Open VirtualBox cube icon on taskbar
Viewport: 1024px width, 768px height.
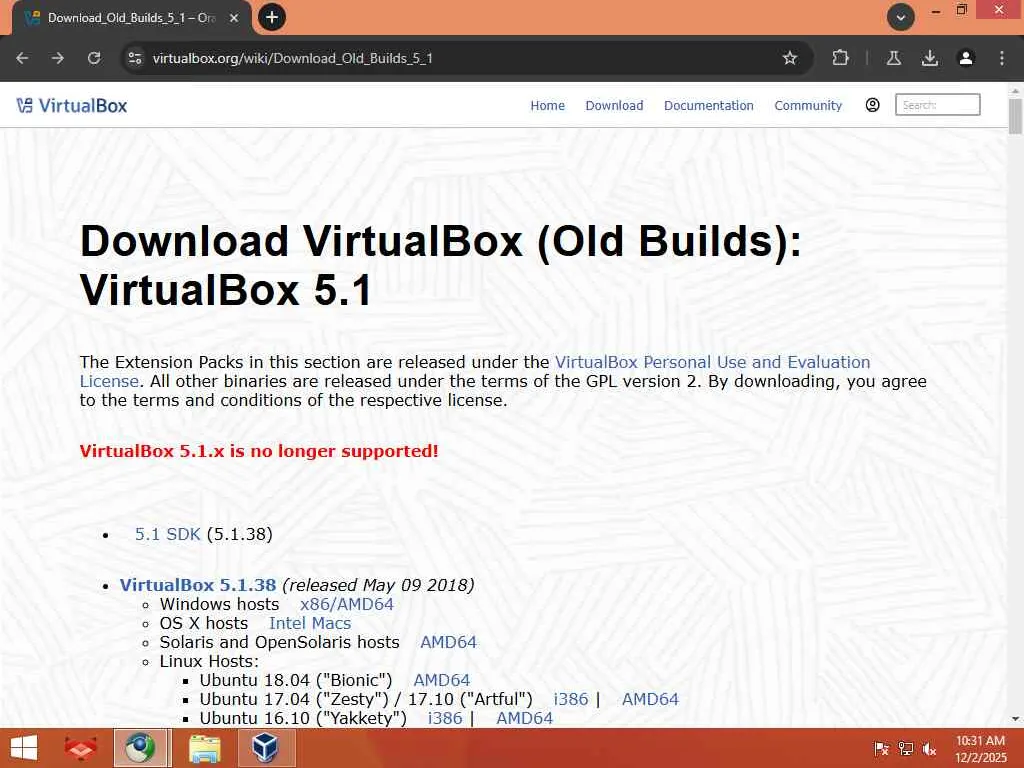[x=266, y=748]
